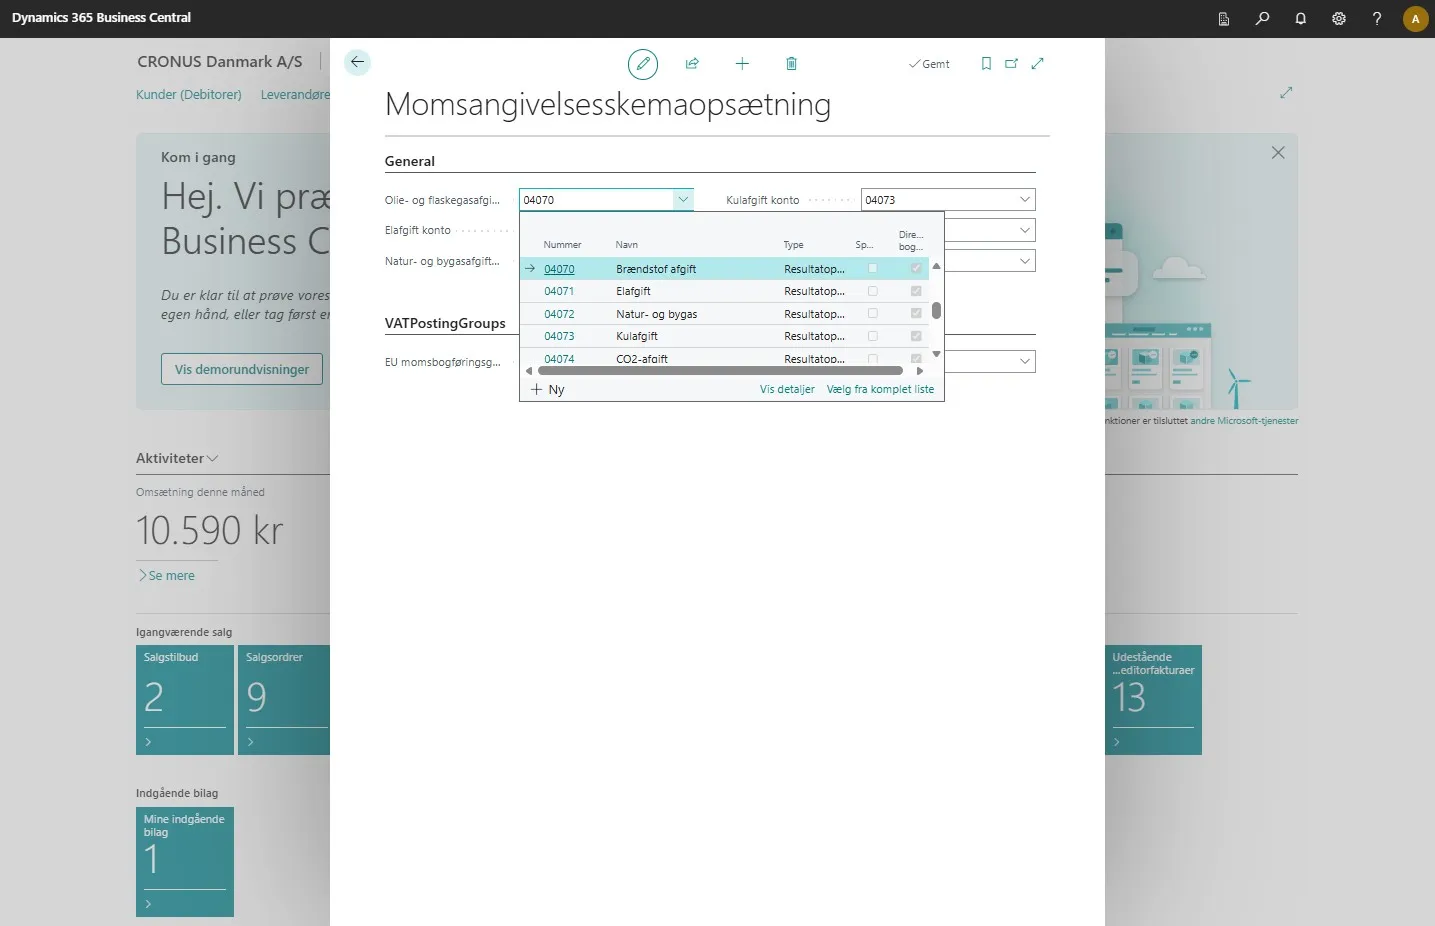Click andre Microsoft-tjenester link

click(1244, 421)
